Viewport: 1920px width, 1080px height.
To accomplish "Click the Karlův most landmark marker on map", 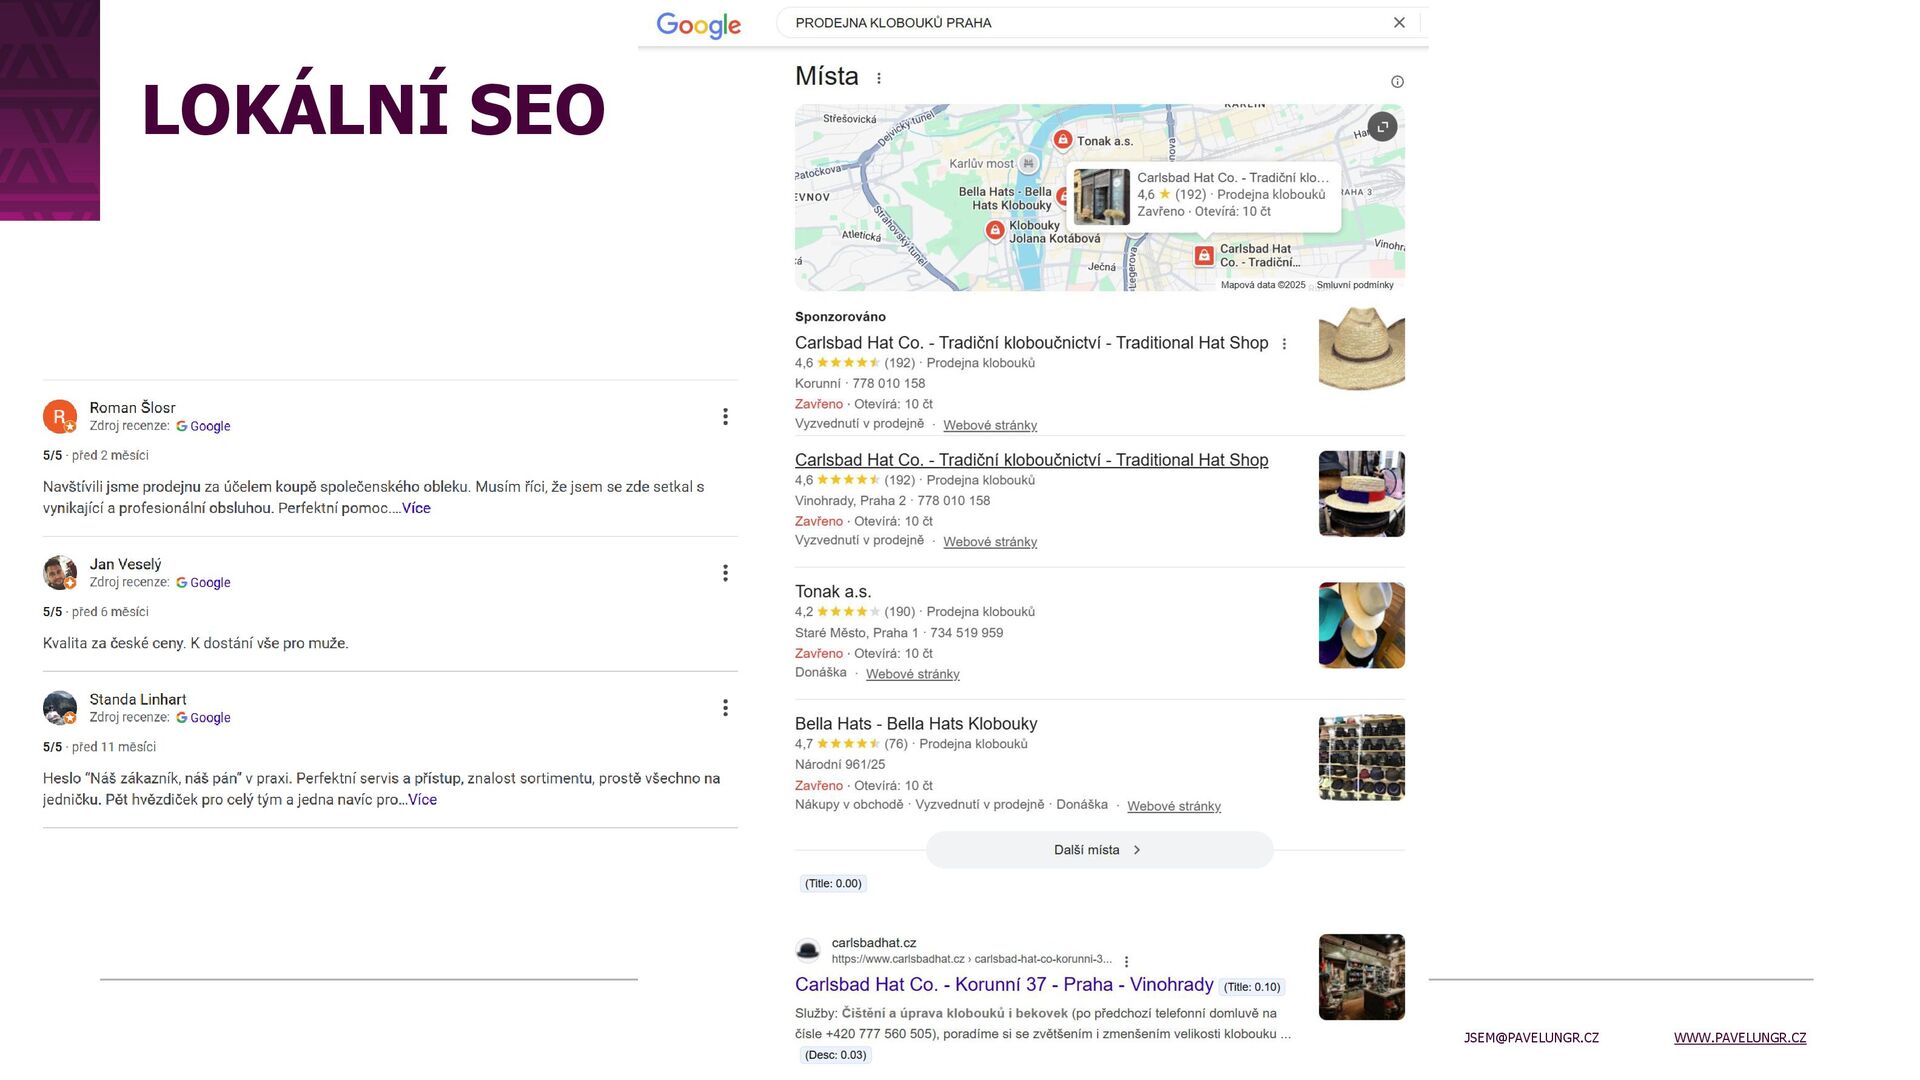I will (x=1028, y=164).
